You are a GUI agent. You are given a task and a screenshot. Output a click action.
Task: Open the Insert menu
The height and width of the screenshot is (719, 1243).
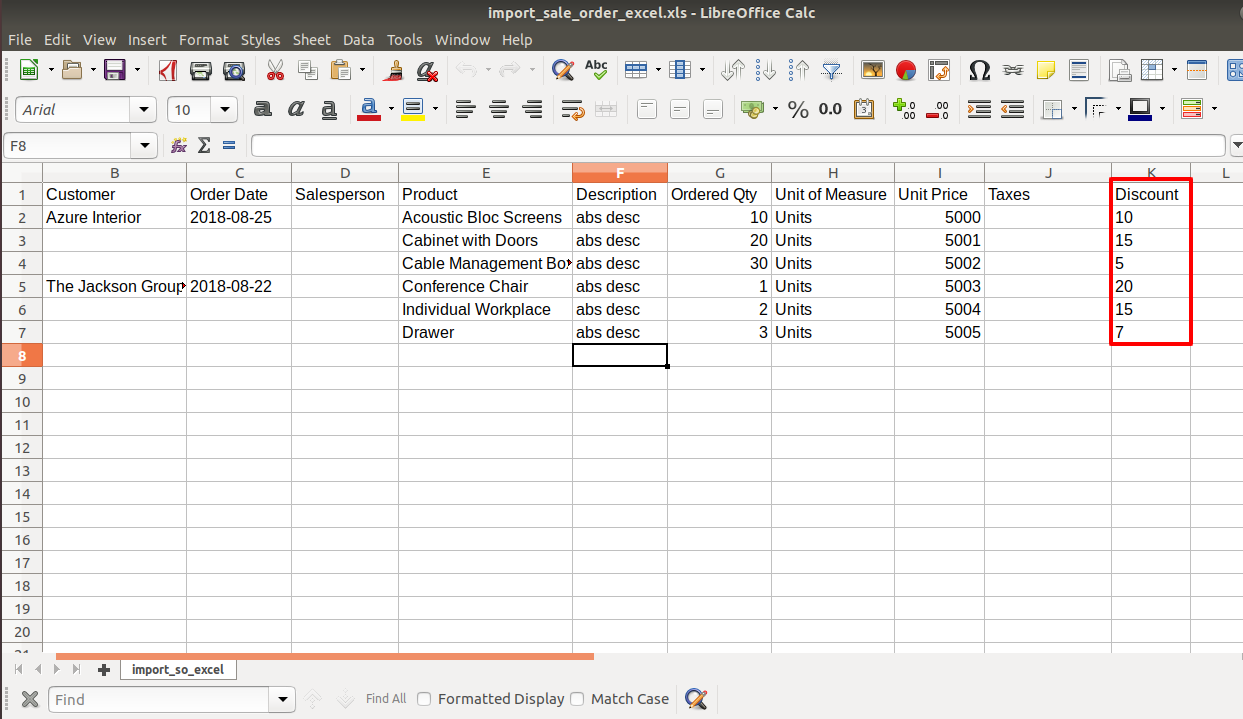point(147,40)
